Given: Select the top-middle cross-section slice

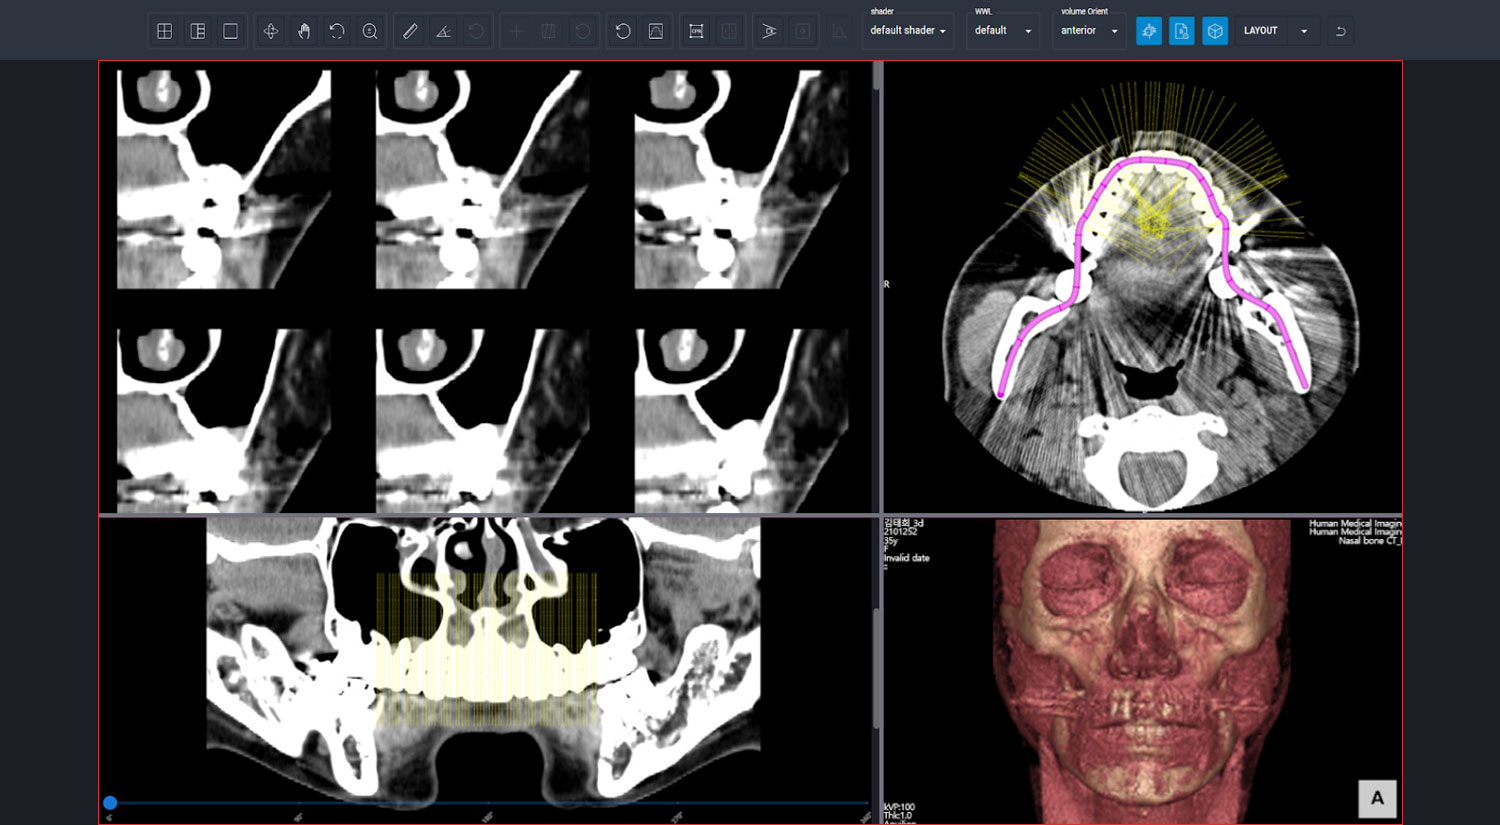Looking at the screenshot, I should 482,179.
